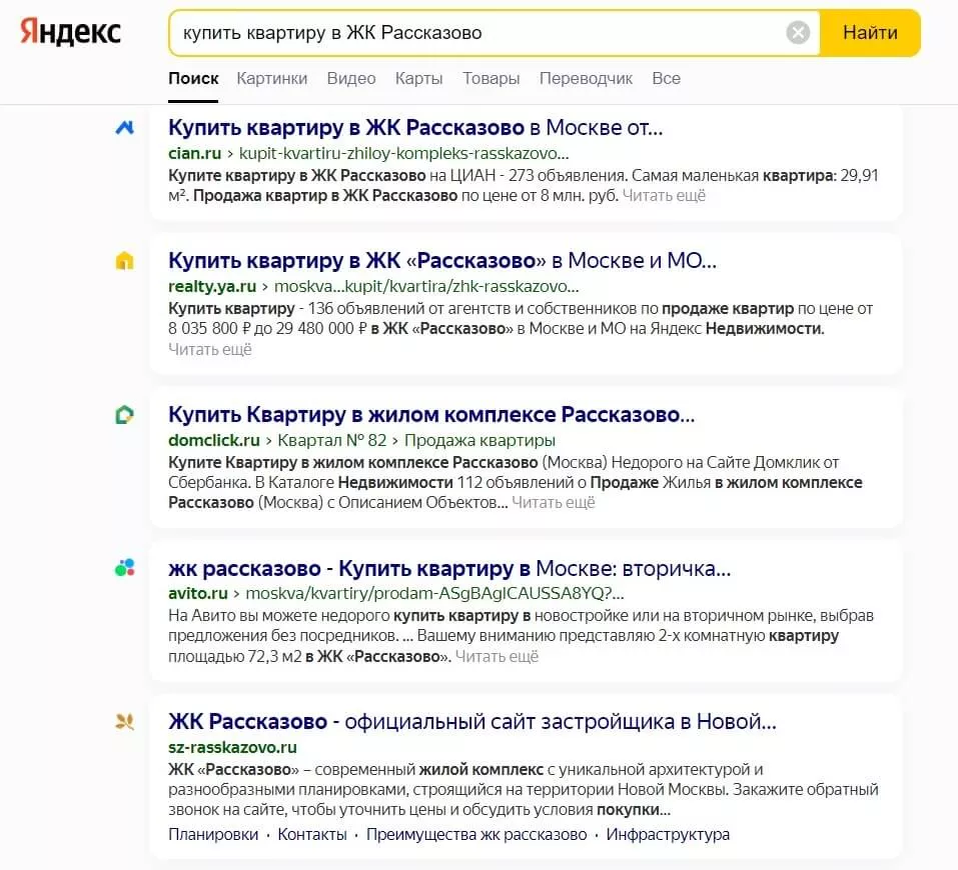Open the result with «Рассказово» в Москве и МО

442,260
